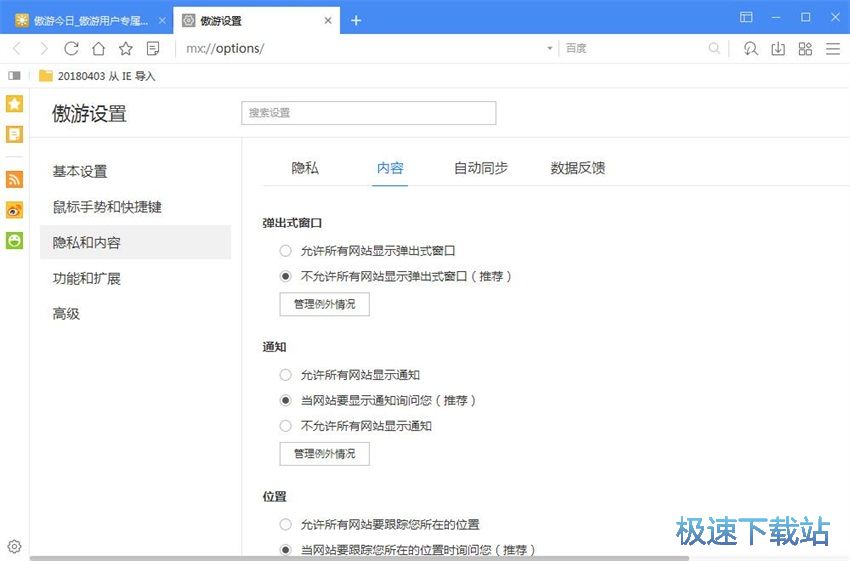Click 管理例外情况 under 弹出式窗口

pos(325,304)
